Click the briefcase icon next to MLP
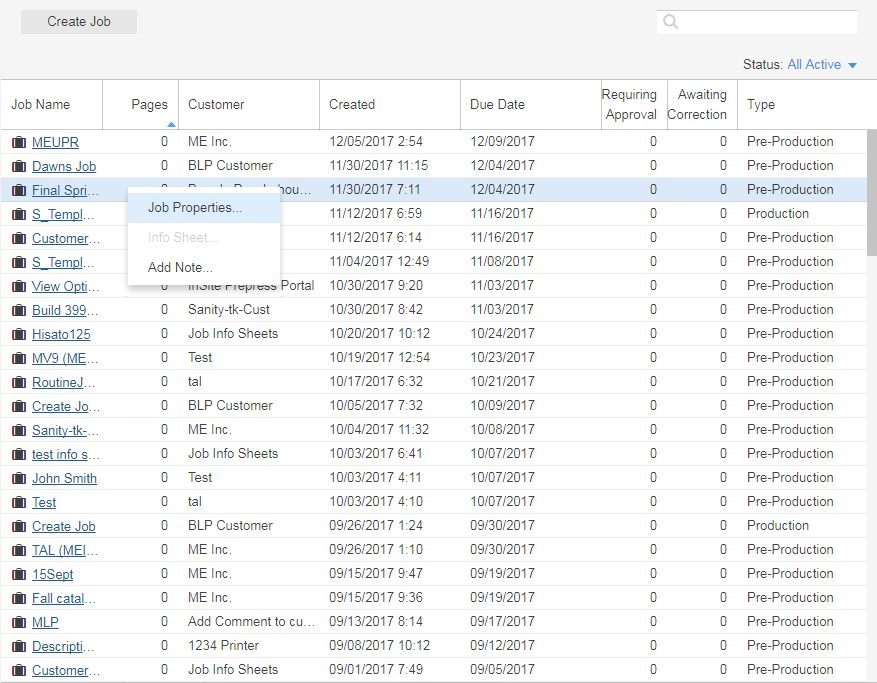The height and width of the screenshot is (683, 877). tap(18, 622)
